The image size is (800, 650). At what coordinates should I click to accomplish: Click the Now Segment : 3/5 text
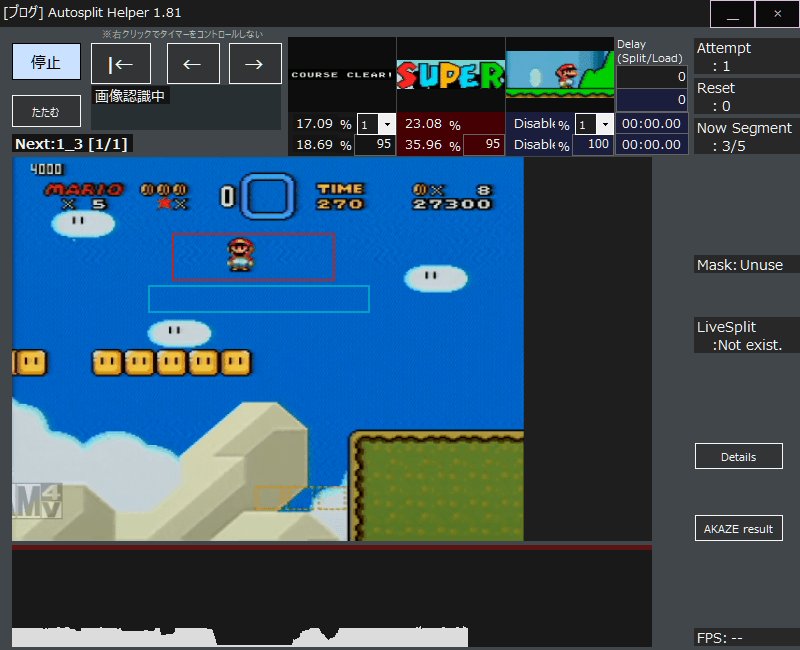point(744,137)
